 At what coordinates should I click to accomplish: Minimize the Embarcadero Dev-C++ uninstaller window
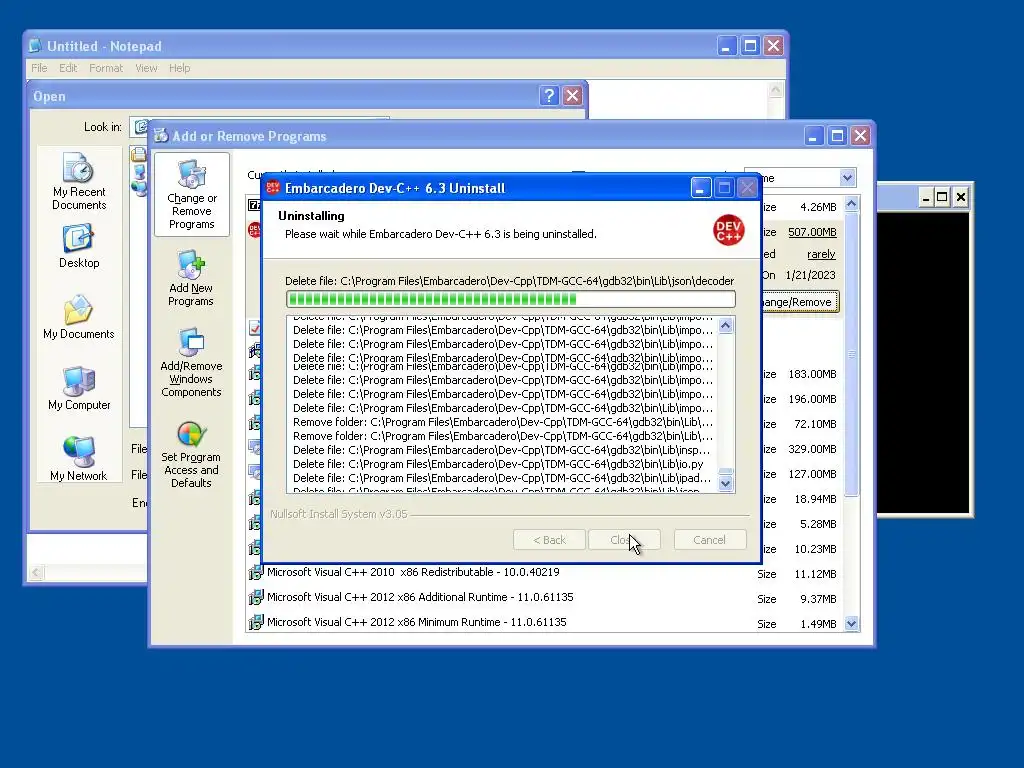point(700,189)
